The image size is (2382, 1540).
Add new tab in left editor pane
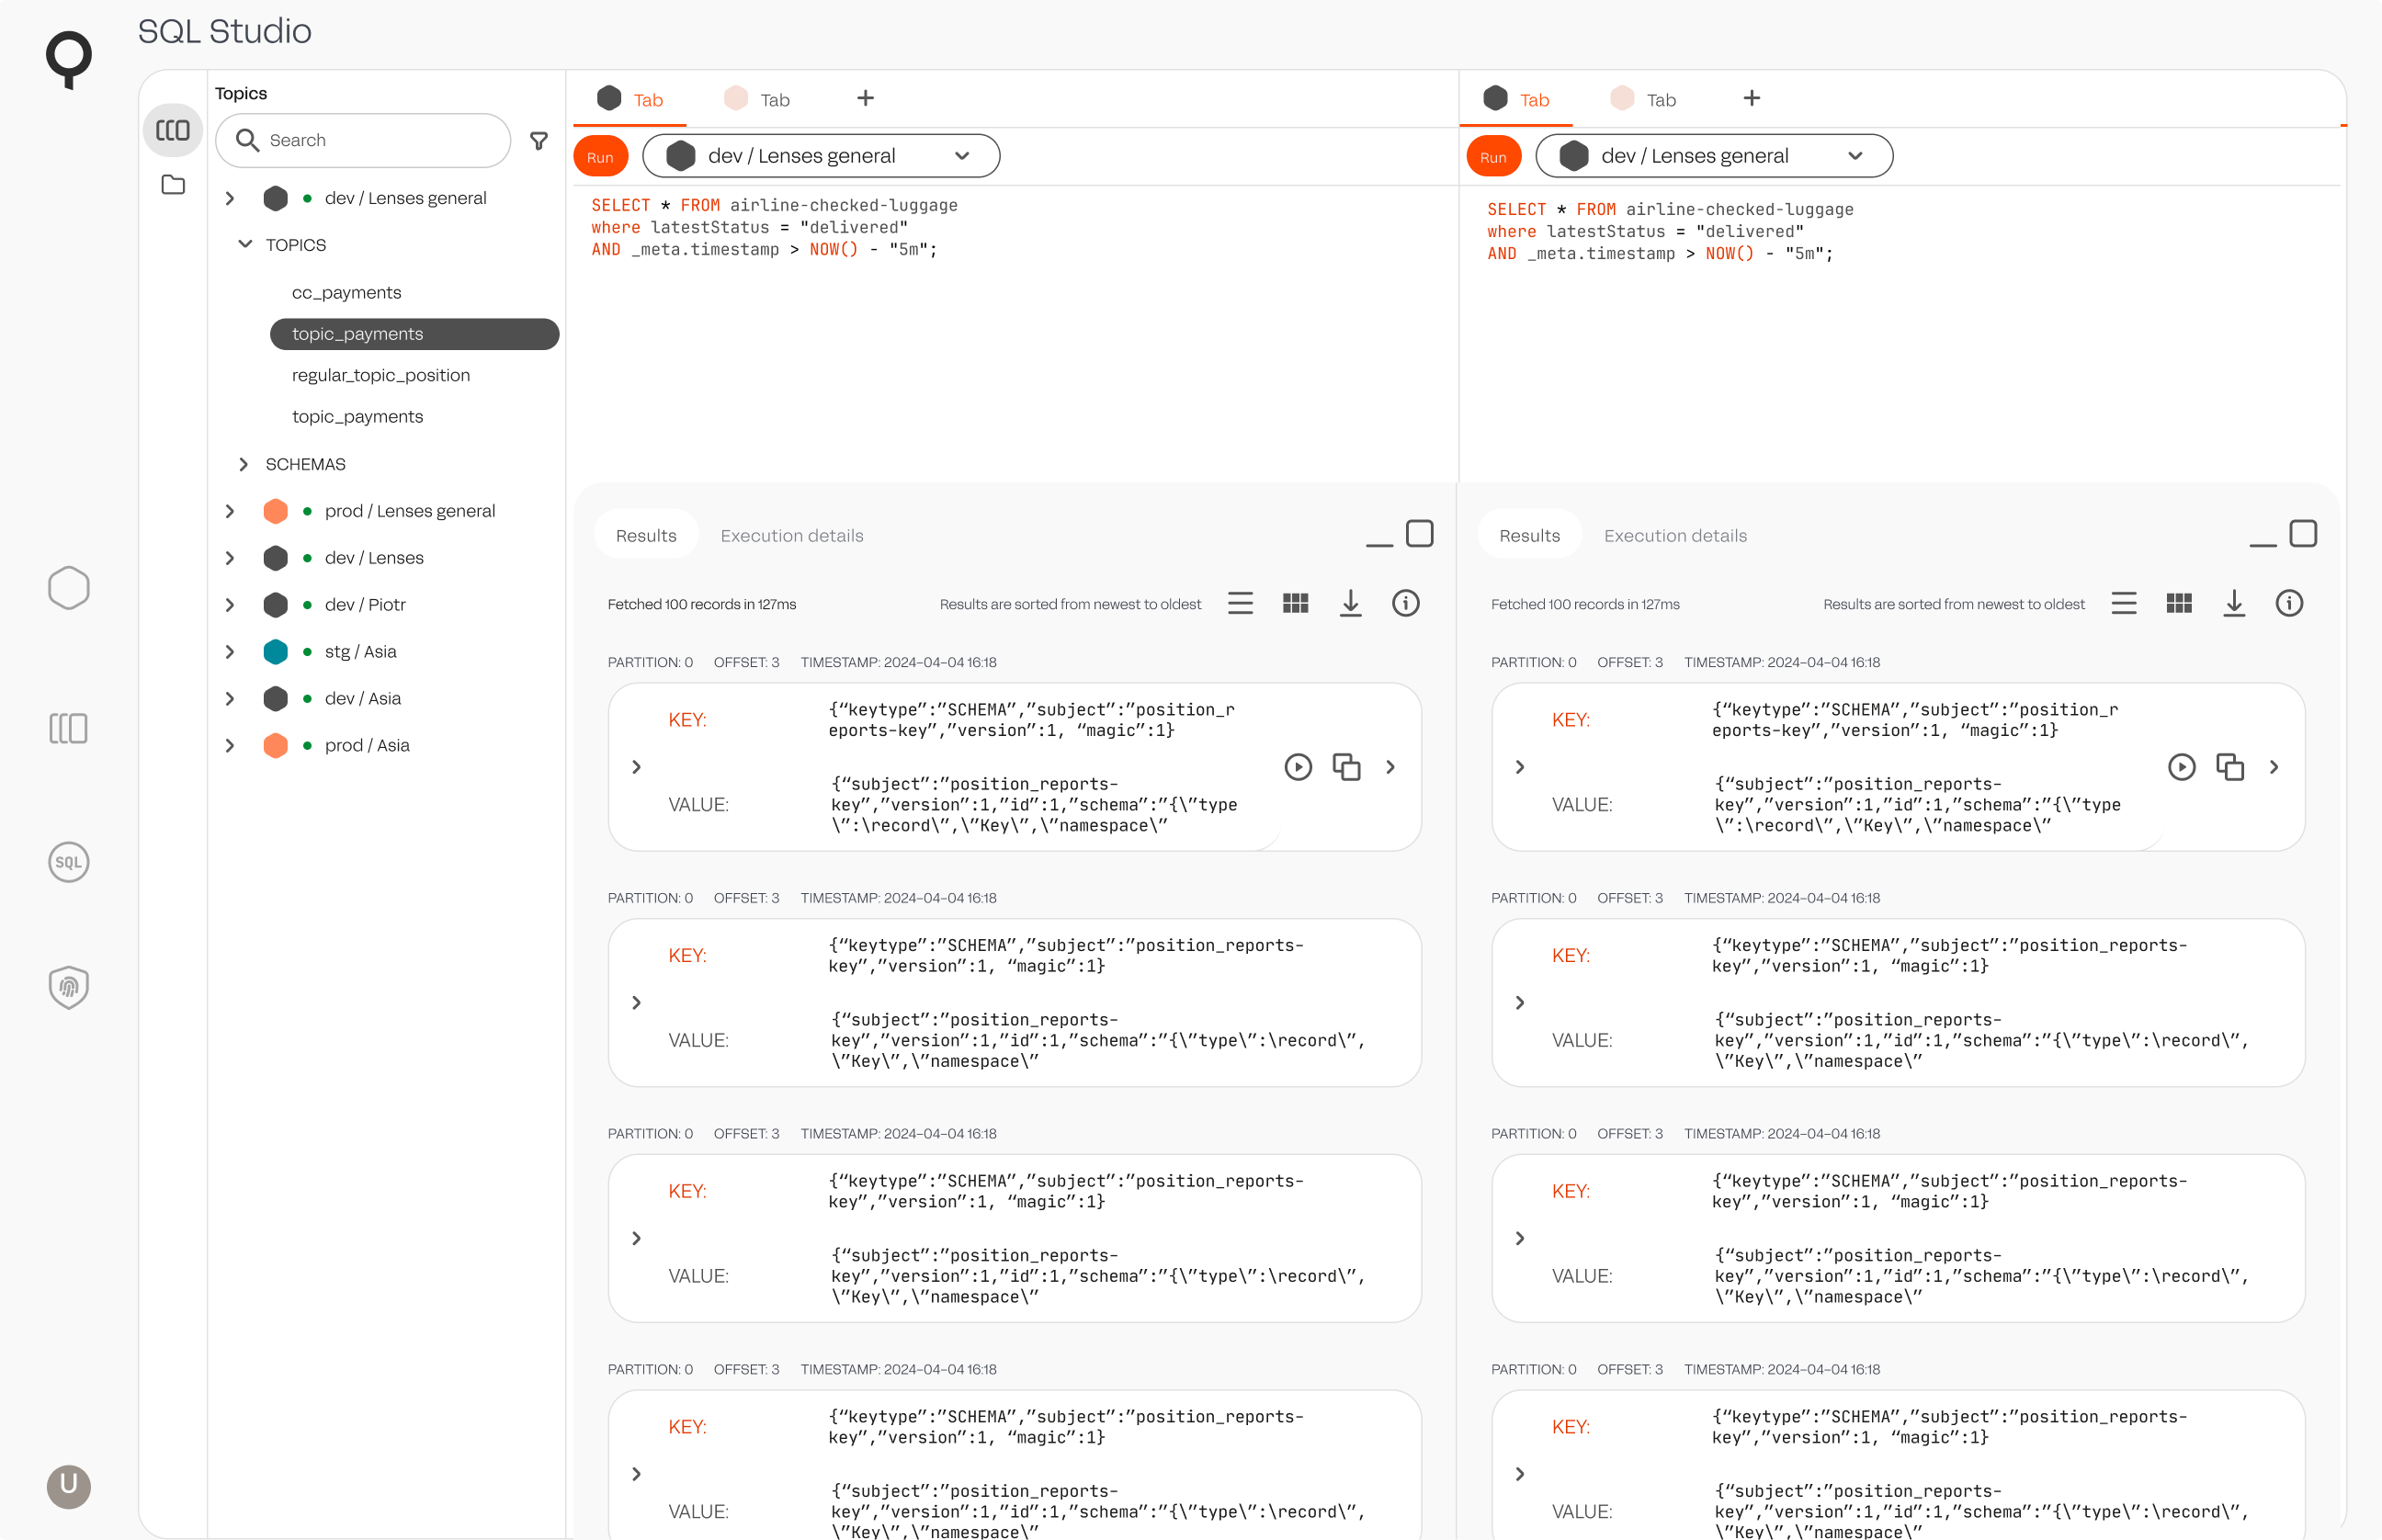click(865, 98)
